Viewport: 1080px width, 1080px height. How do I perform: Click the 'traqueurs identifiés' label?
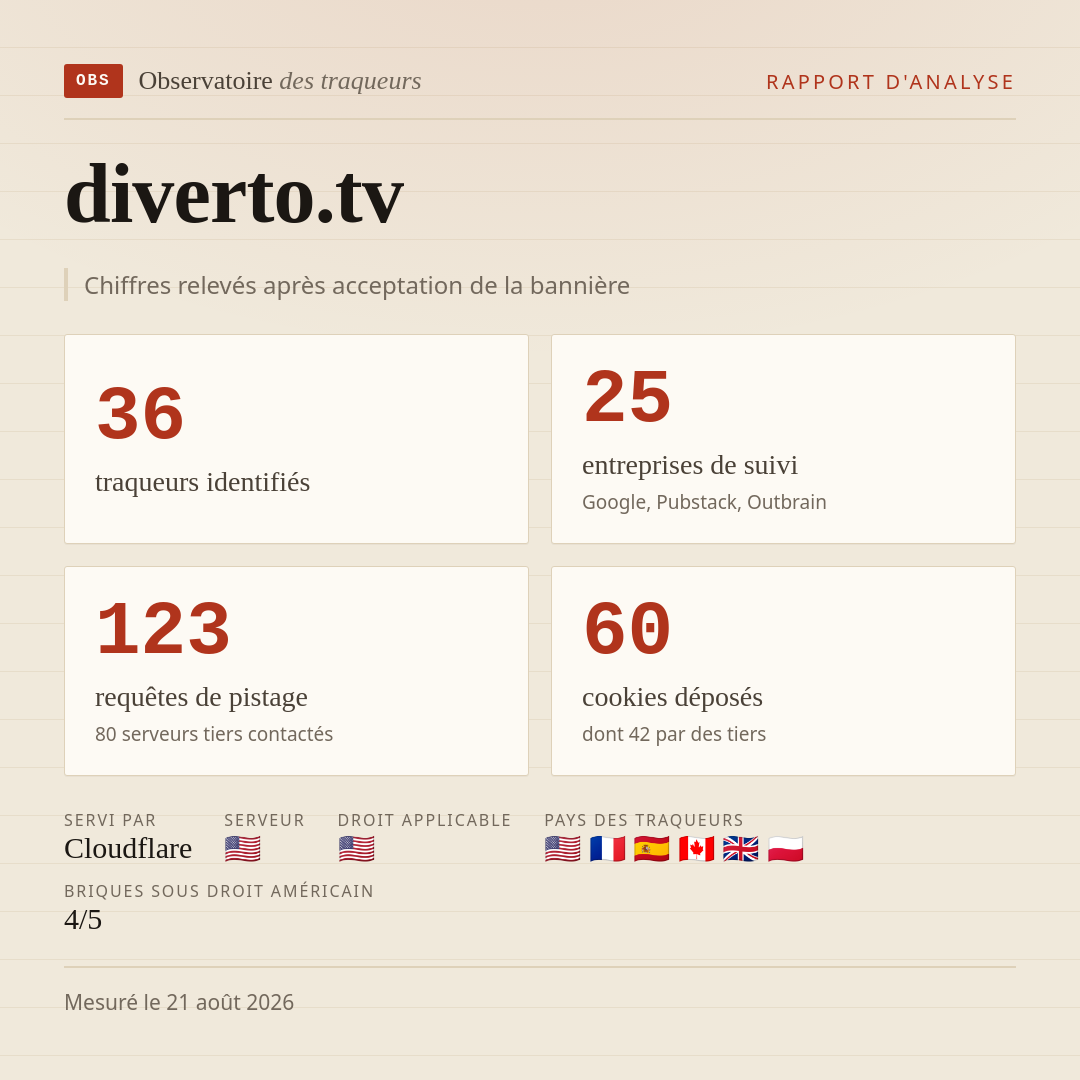(202, 482)
